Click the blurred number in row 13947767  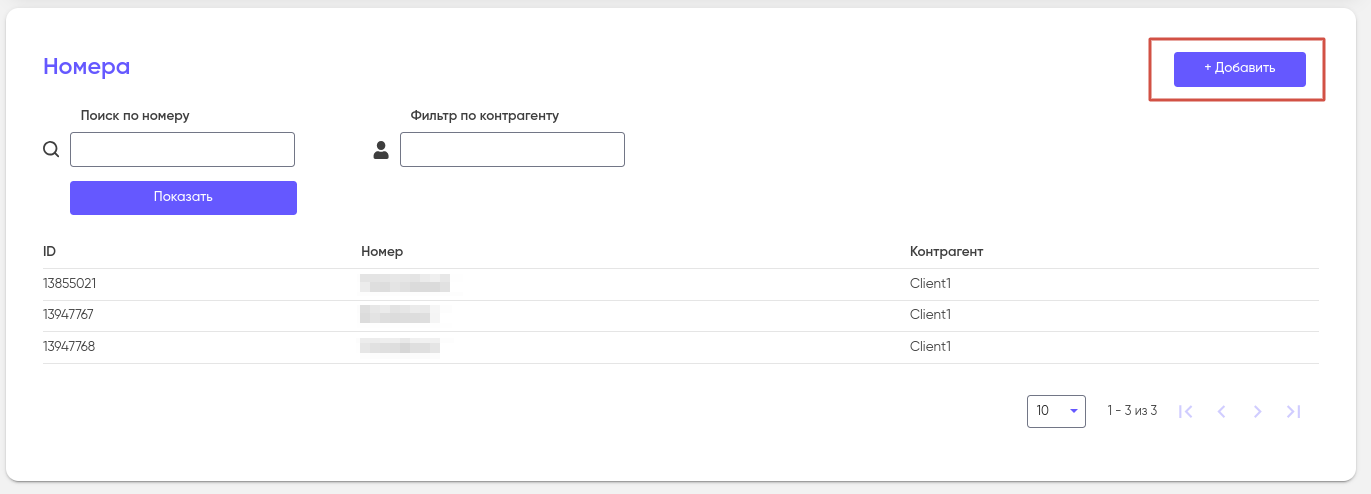click(400, 314)
